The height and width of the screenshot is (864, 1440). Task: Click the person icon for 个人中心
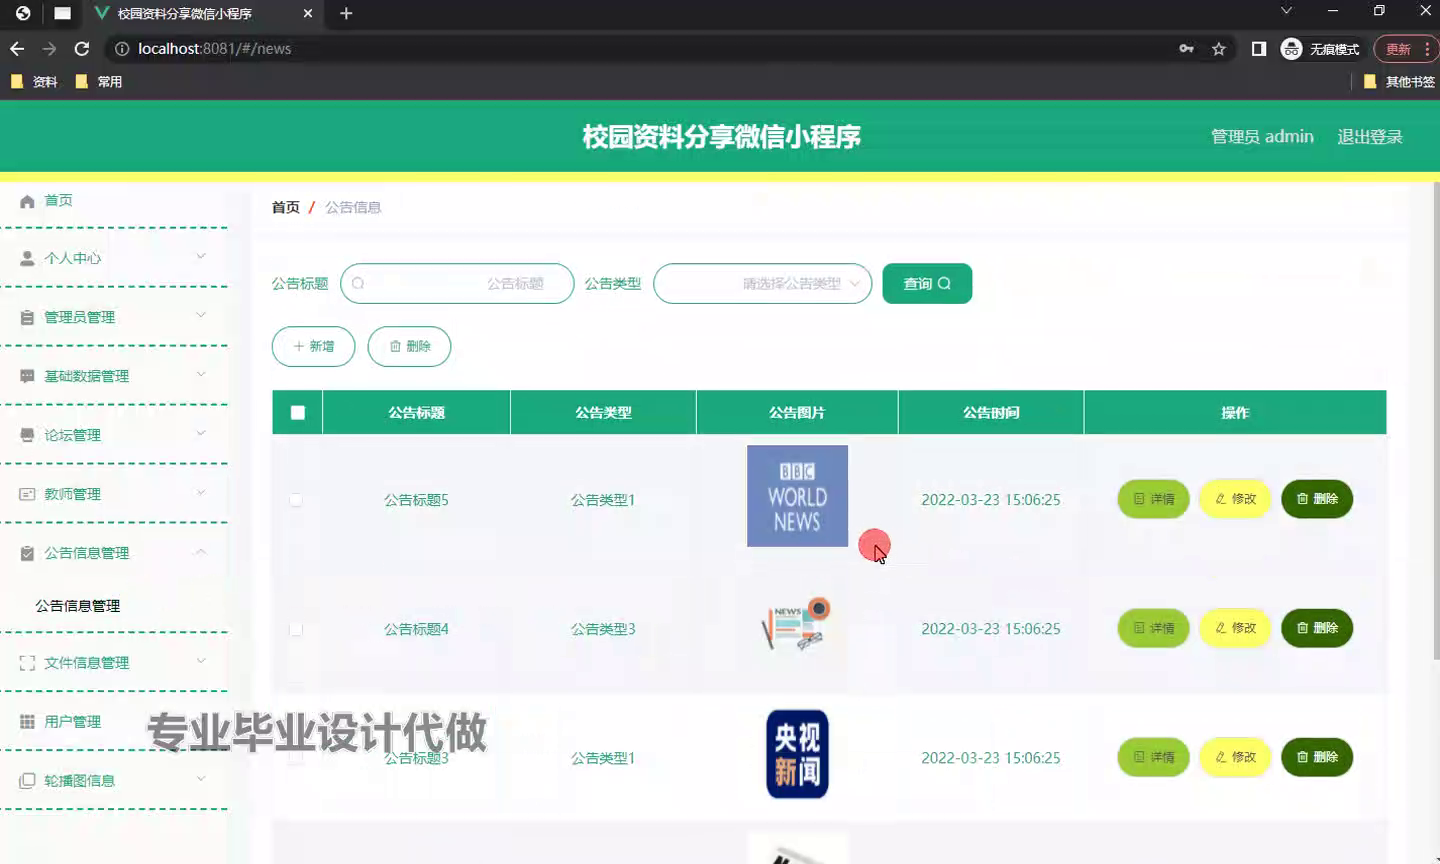27,258
